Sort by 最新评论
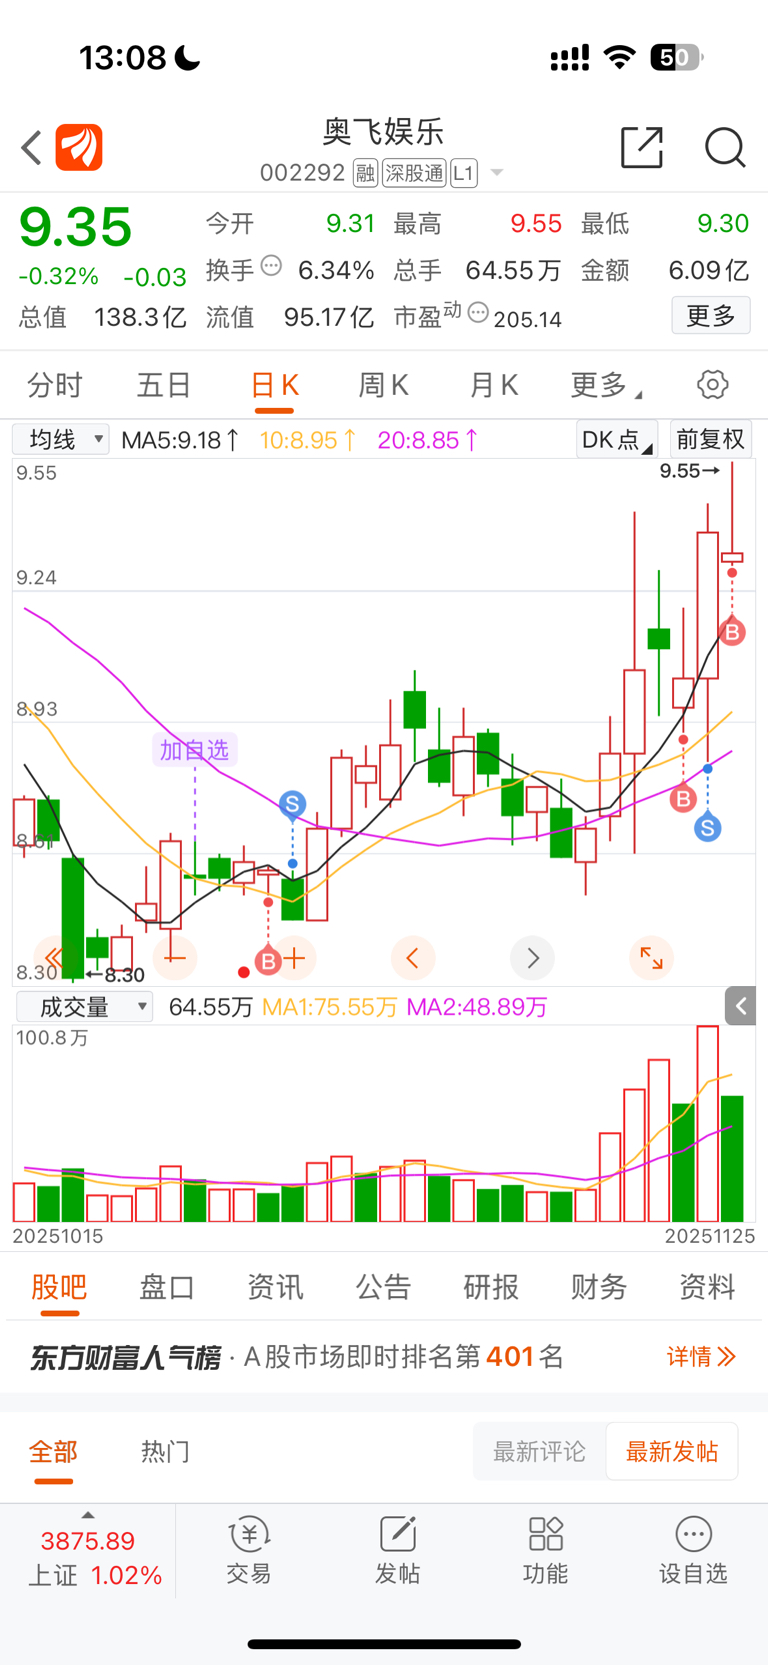769x1665 pixels. [x=539, y=1452]
